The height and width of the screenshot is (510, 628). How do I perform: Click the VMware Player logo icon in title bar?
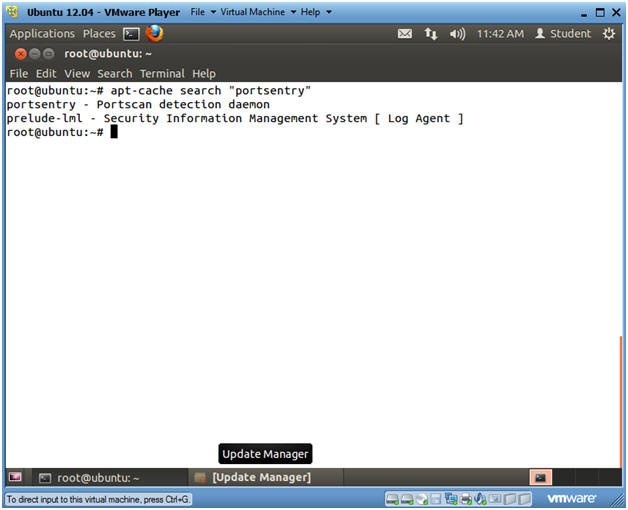[x=12, y=12]
